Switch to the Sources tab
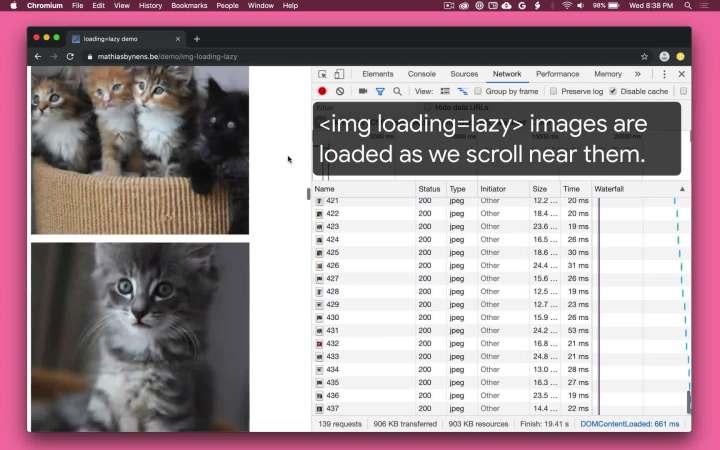This screenshot has height=450, width=720. pos(464,74)
